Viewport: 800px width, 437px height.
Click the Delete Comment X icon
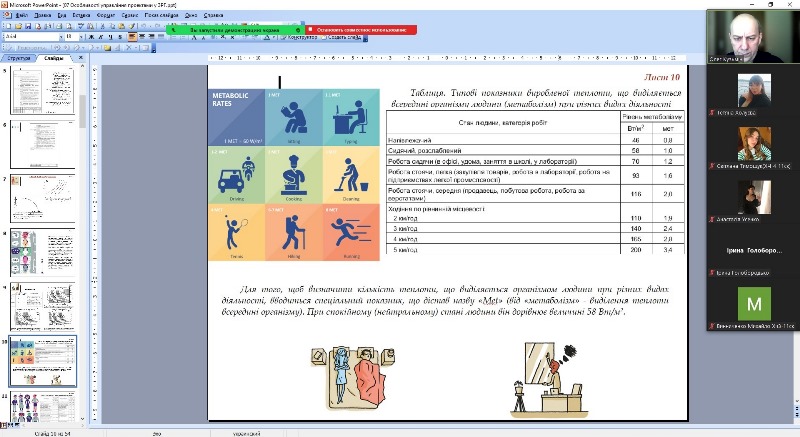click(x=129, y=48)
